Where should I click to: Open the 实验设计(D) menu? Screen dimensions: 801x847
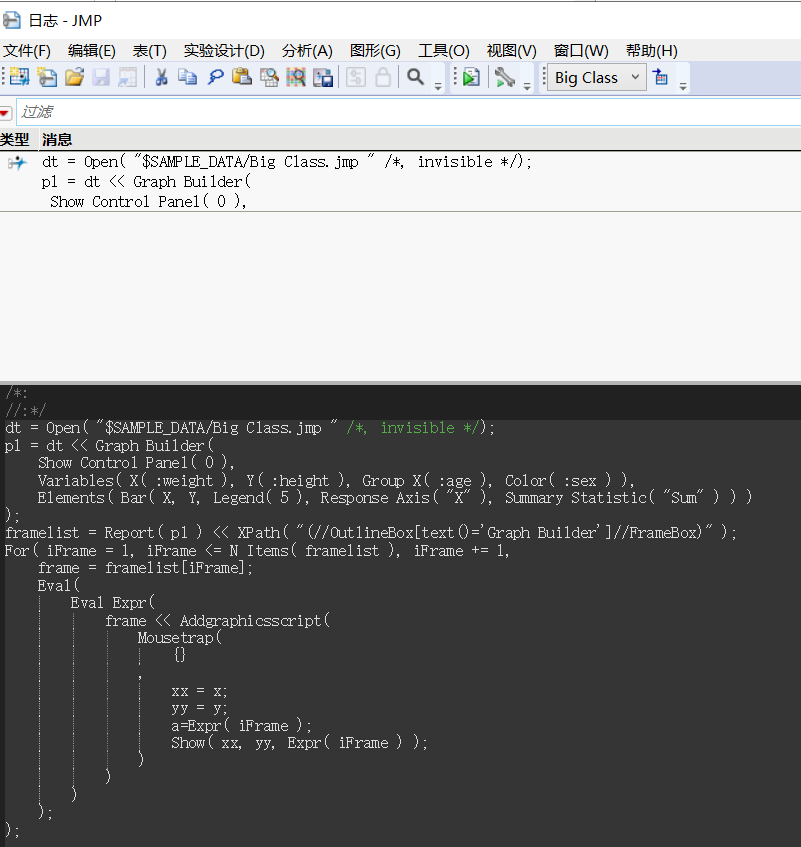224,51
